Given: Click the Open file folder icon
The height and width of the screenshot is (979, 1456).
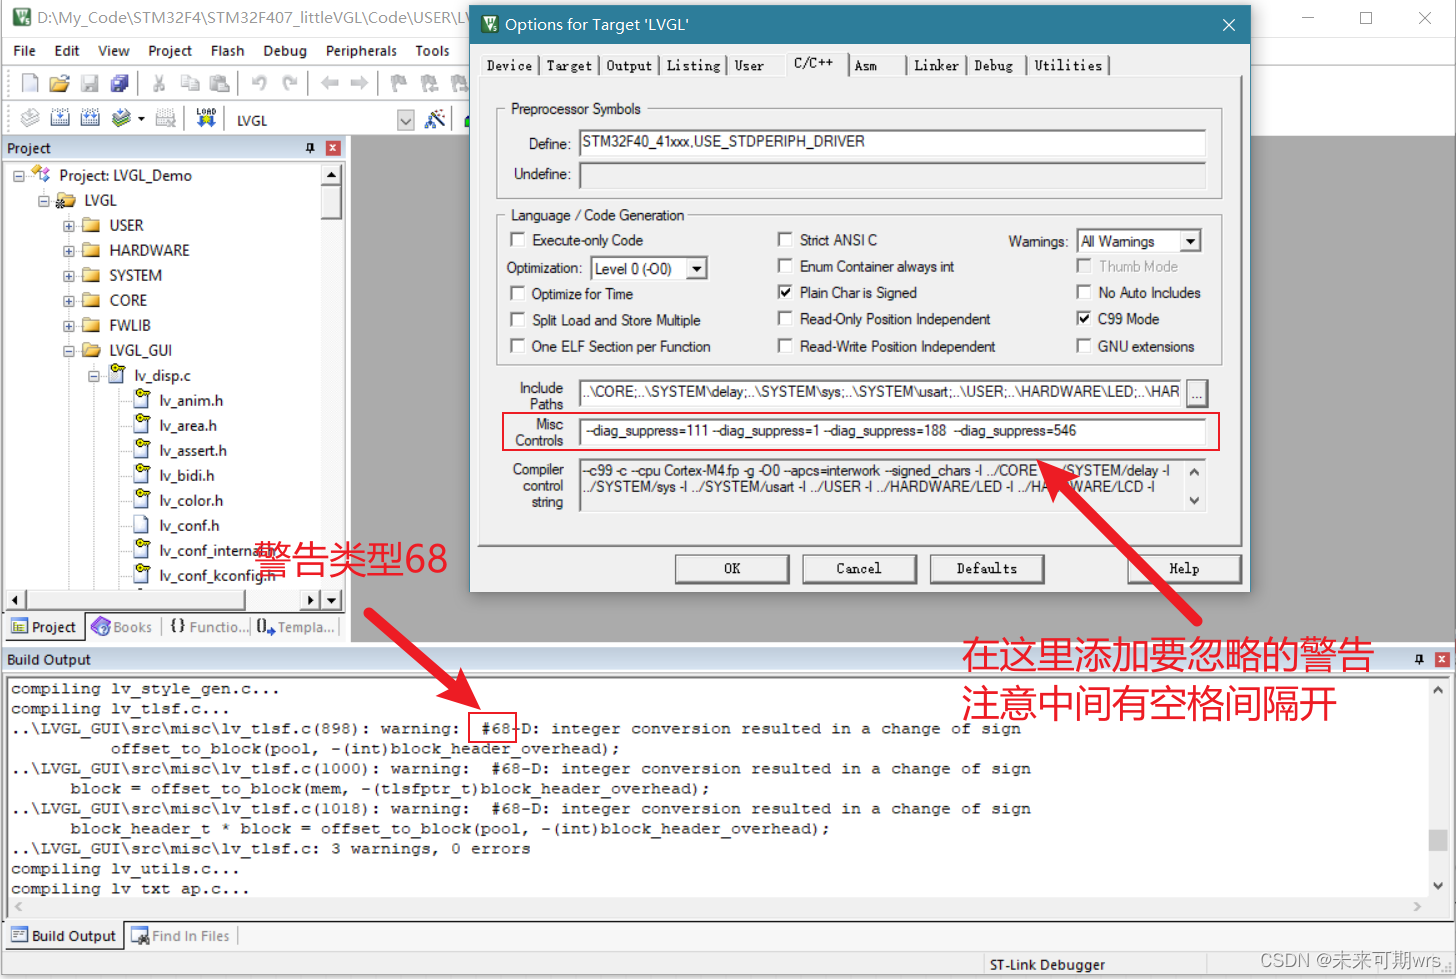Looking at the screenshot, I should [x=60, y=83].
